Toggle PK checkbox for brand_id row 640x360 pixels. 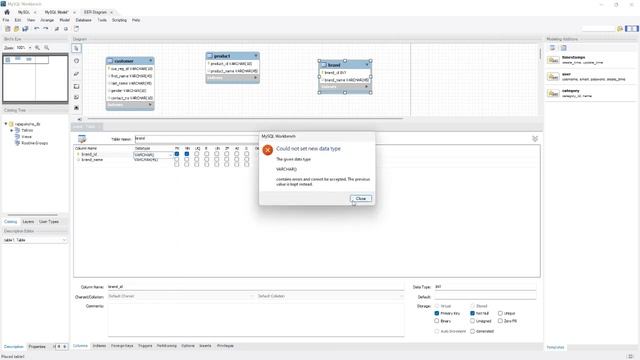tap(177, 154)
